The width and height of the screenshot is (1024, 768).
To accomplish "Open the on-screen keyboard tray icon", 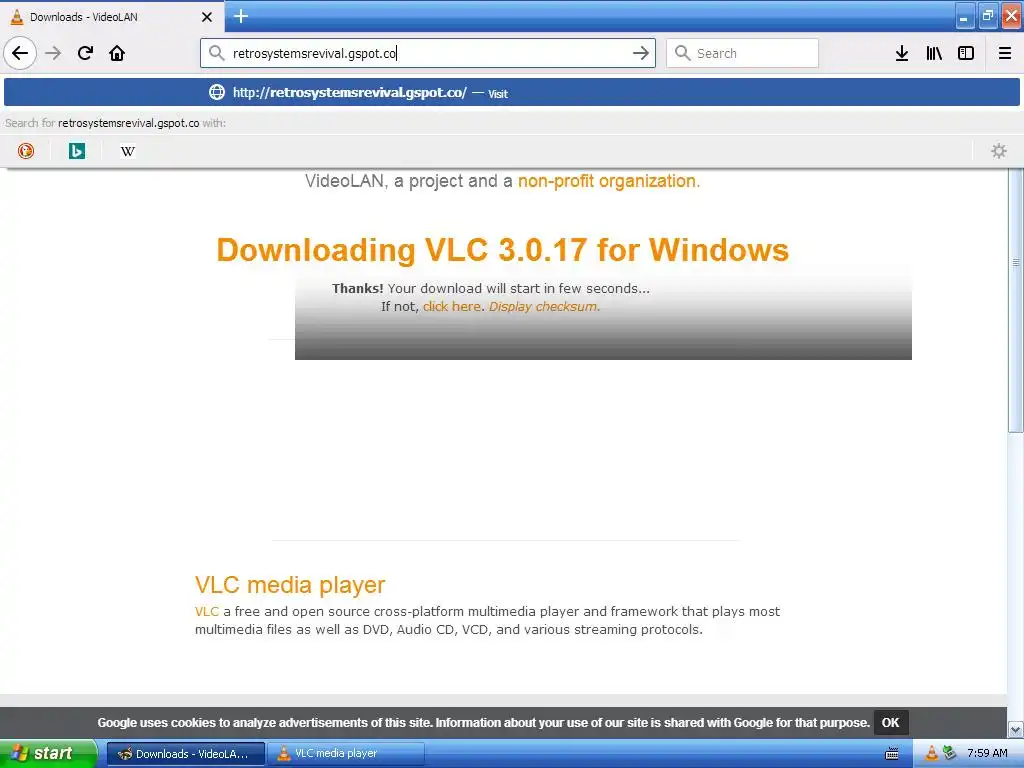I will click(891, 754).
